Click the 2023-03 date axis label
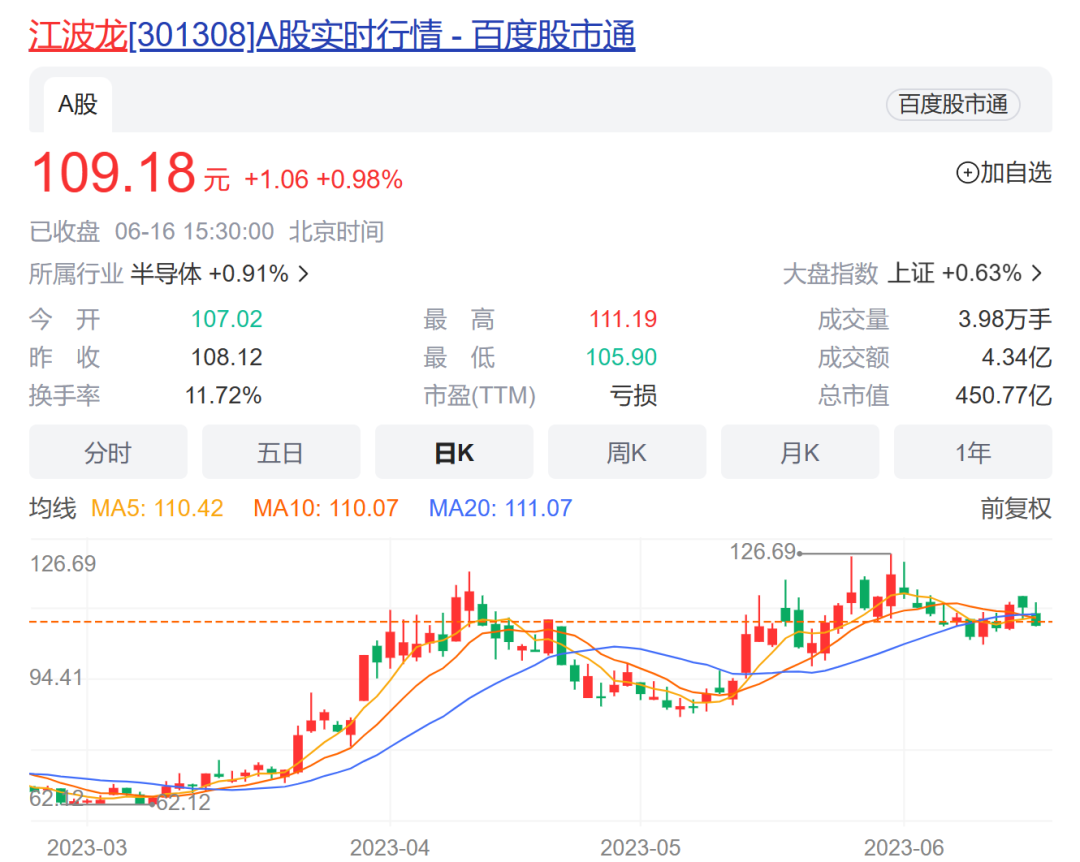1080x862 pixels. coord(87,847)
